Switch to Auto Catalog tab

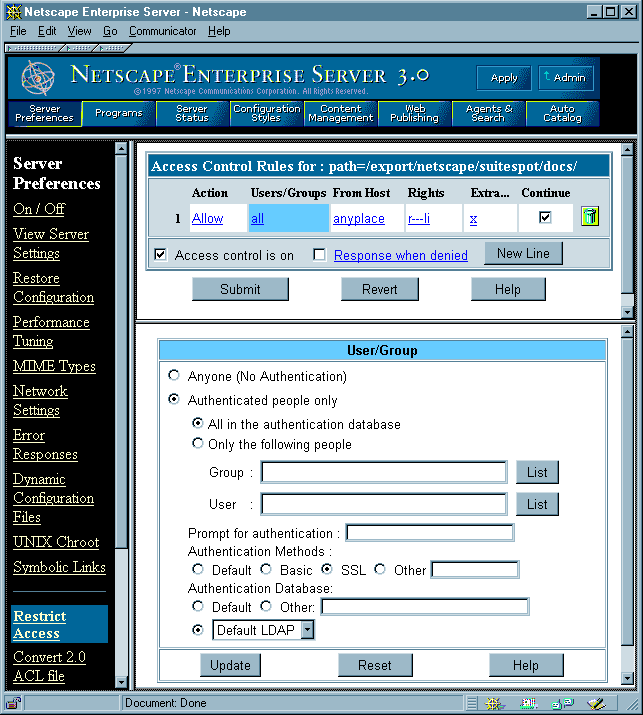[562, 113]
